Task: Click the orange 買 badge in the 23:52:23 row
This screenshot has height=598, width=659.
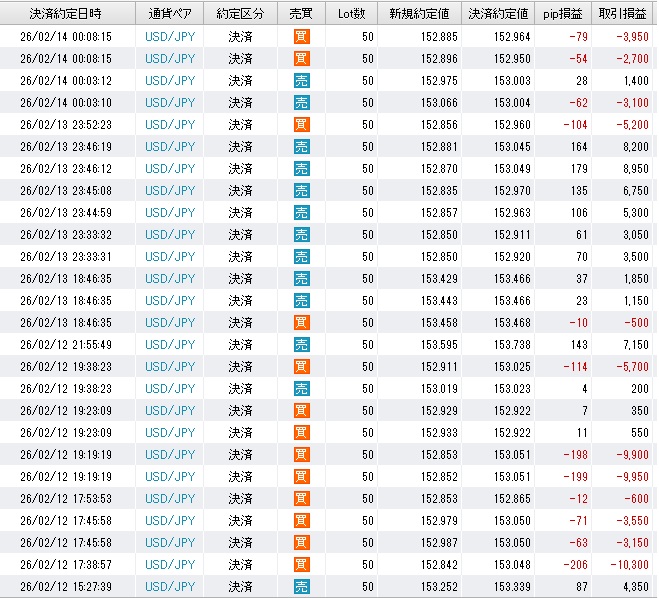Action: click(301, 124)
